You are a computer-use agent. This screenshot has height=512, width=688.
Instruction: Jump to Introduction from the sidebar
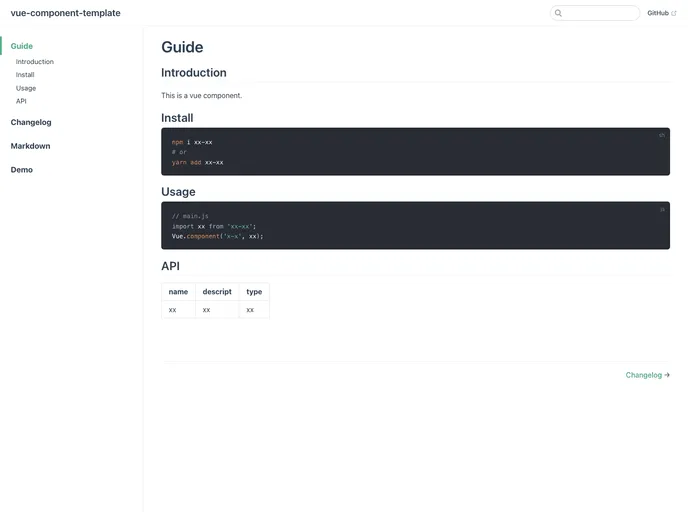(35, 62)
